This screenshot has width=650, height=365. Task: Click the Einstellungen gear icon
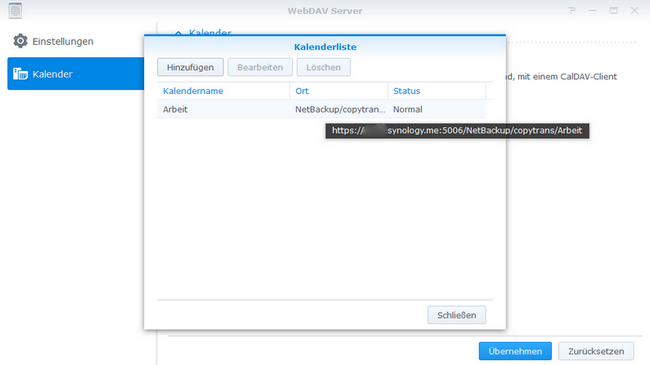[x=20, y=41]
